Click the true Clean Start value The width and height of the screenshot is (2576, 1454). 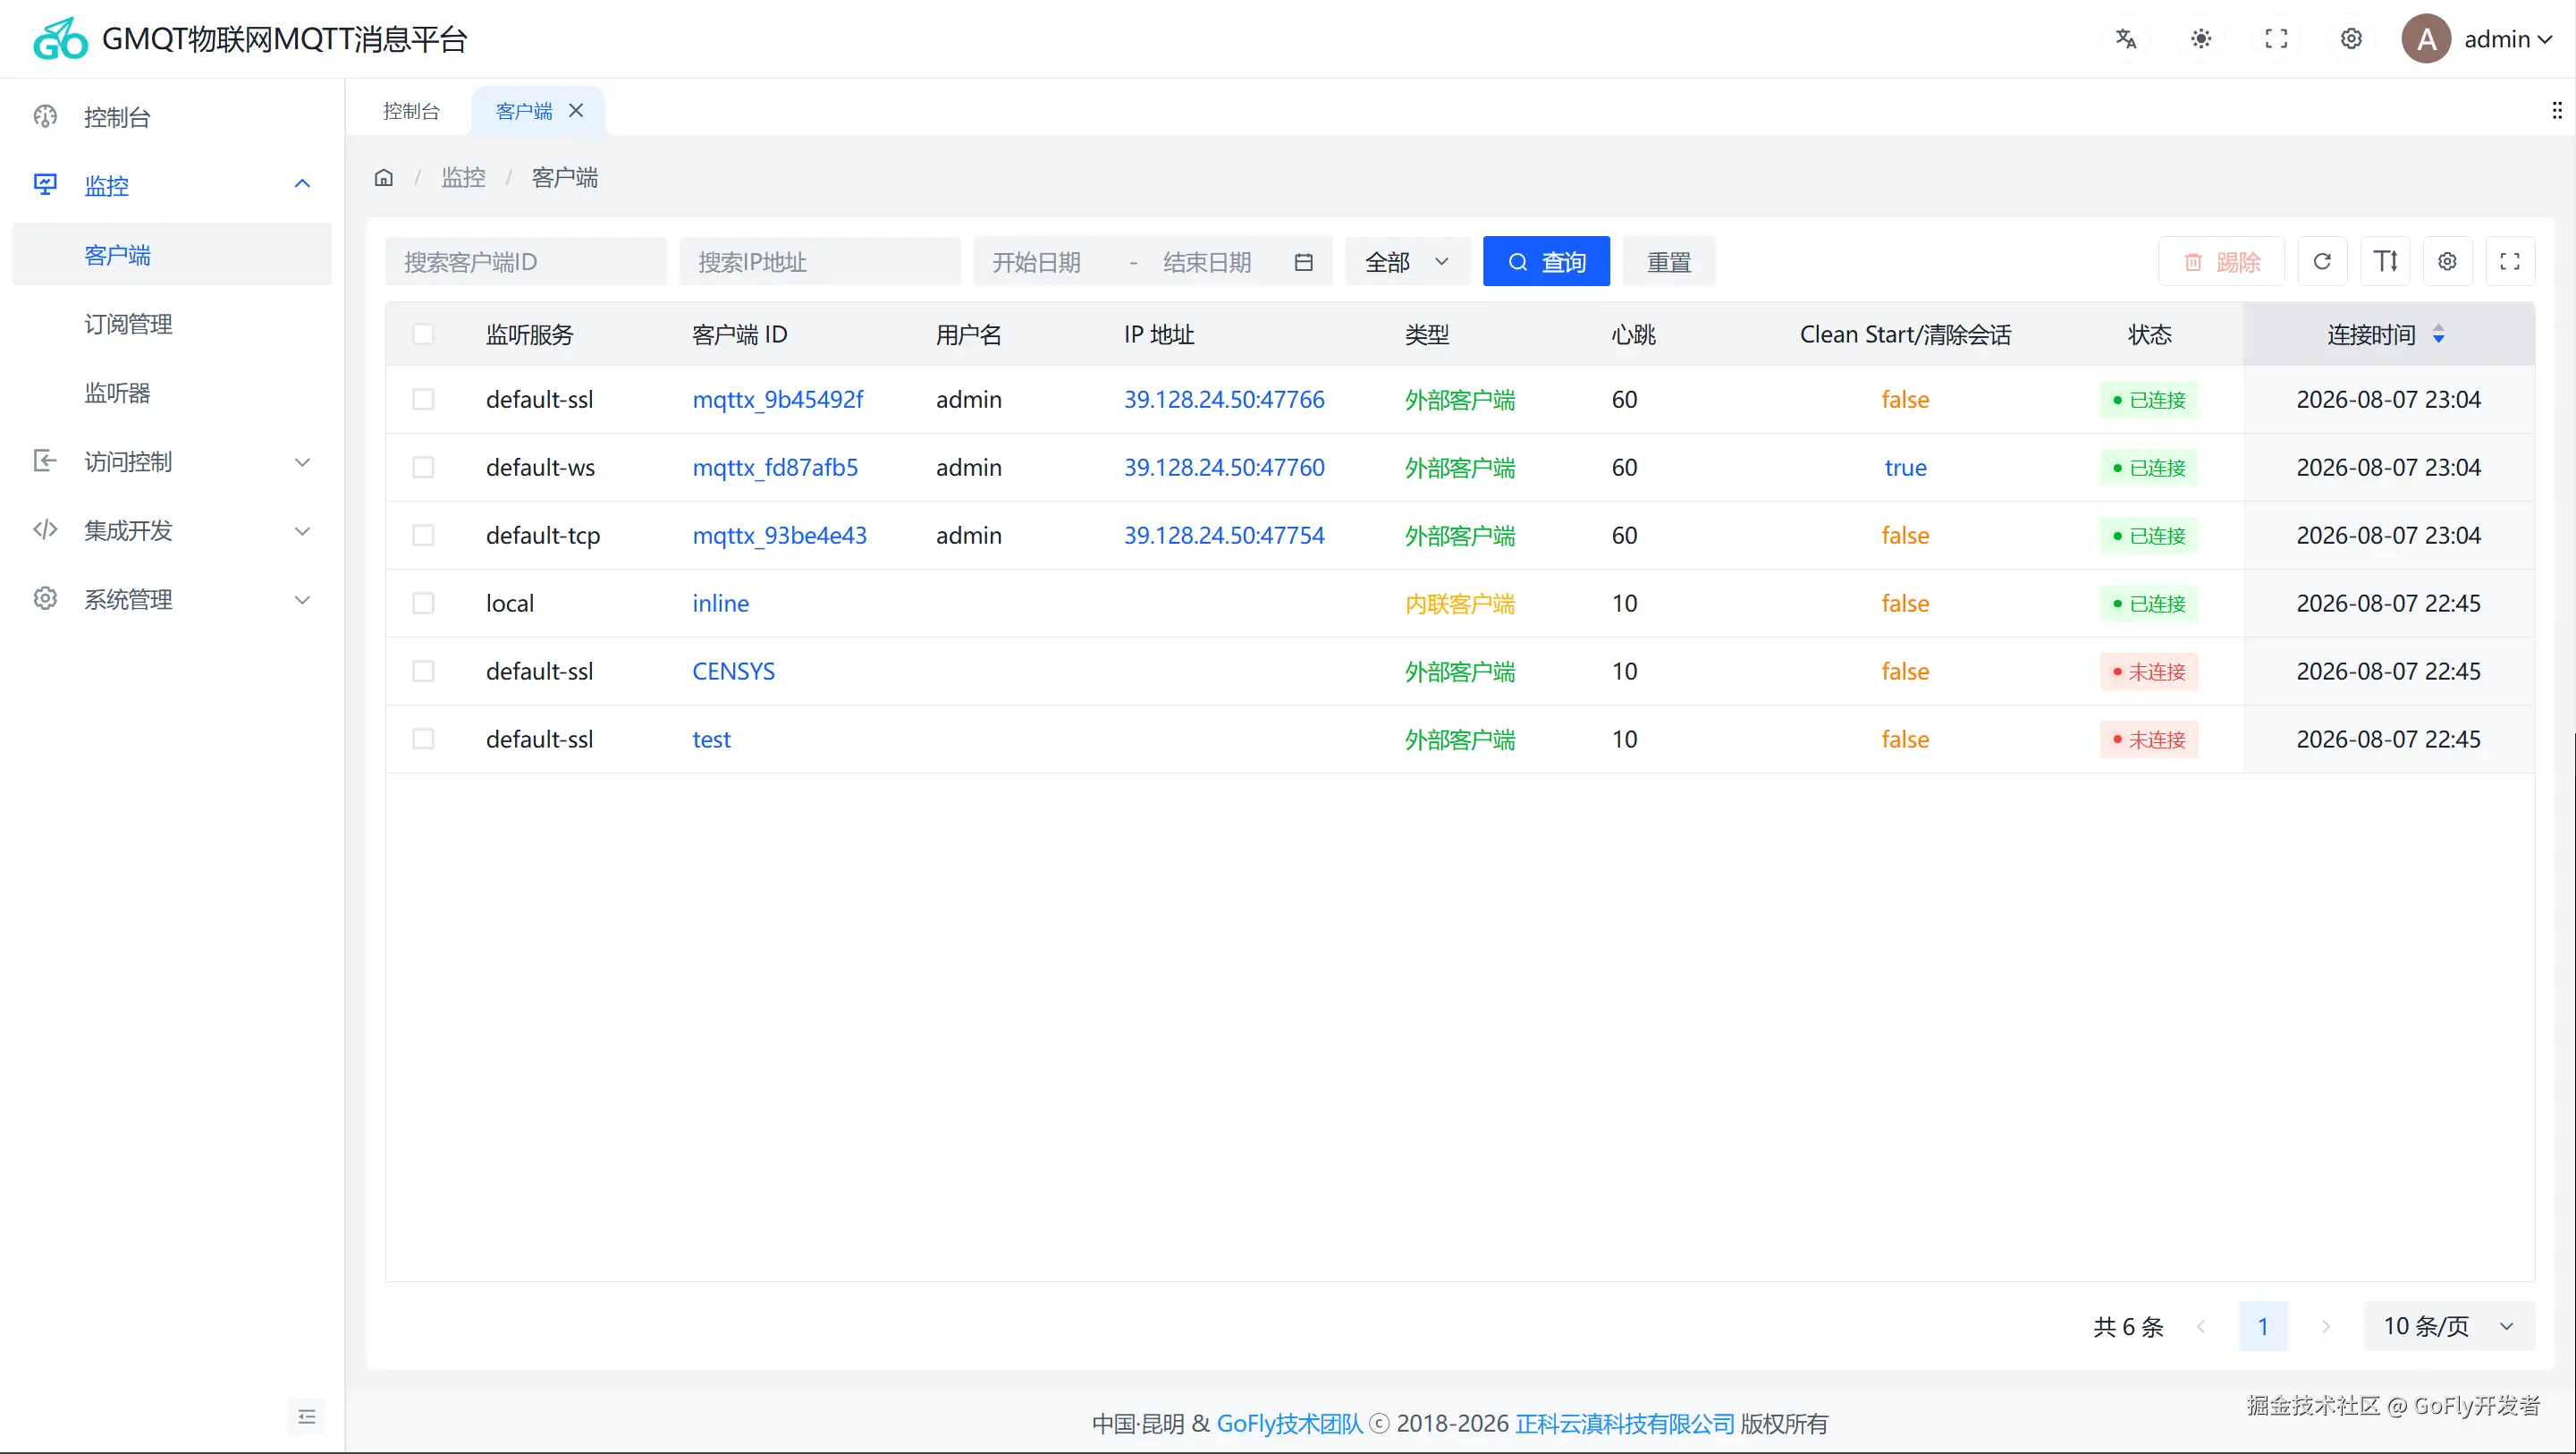1905,467
